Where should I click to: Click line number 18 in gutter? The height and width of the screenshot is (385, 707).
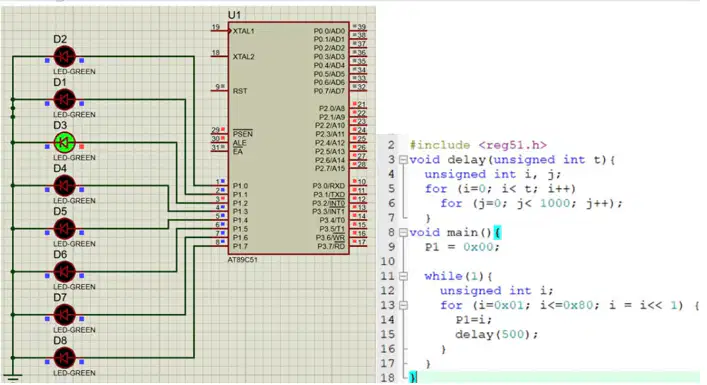[x=388, y=378]
